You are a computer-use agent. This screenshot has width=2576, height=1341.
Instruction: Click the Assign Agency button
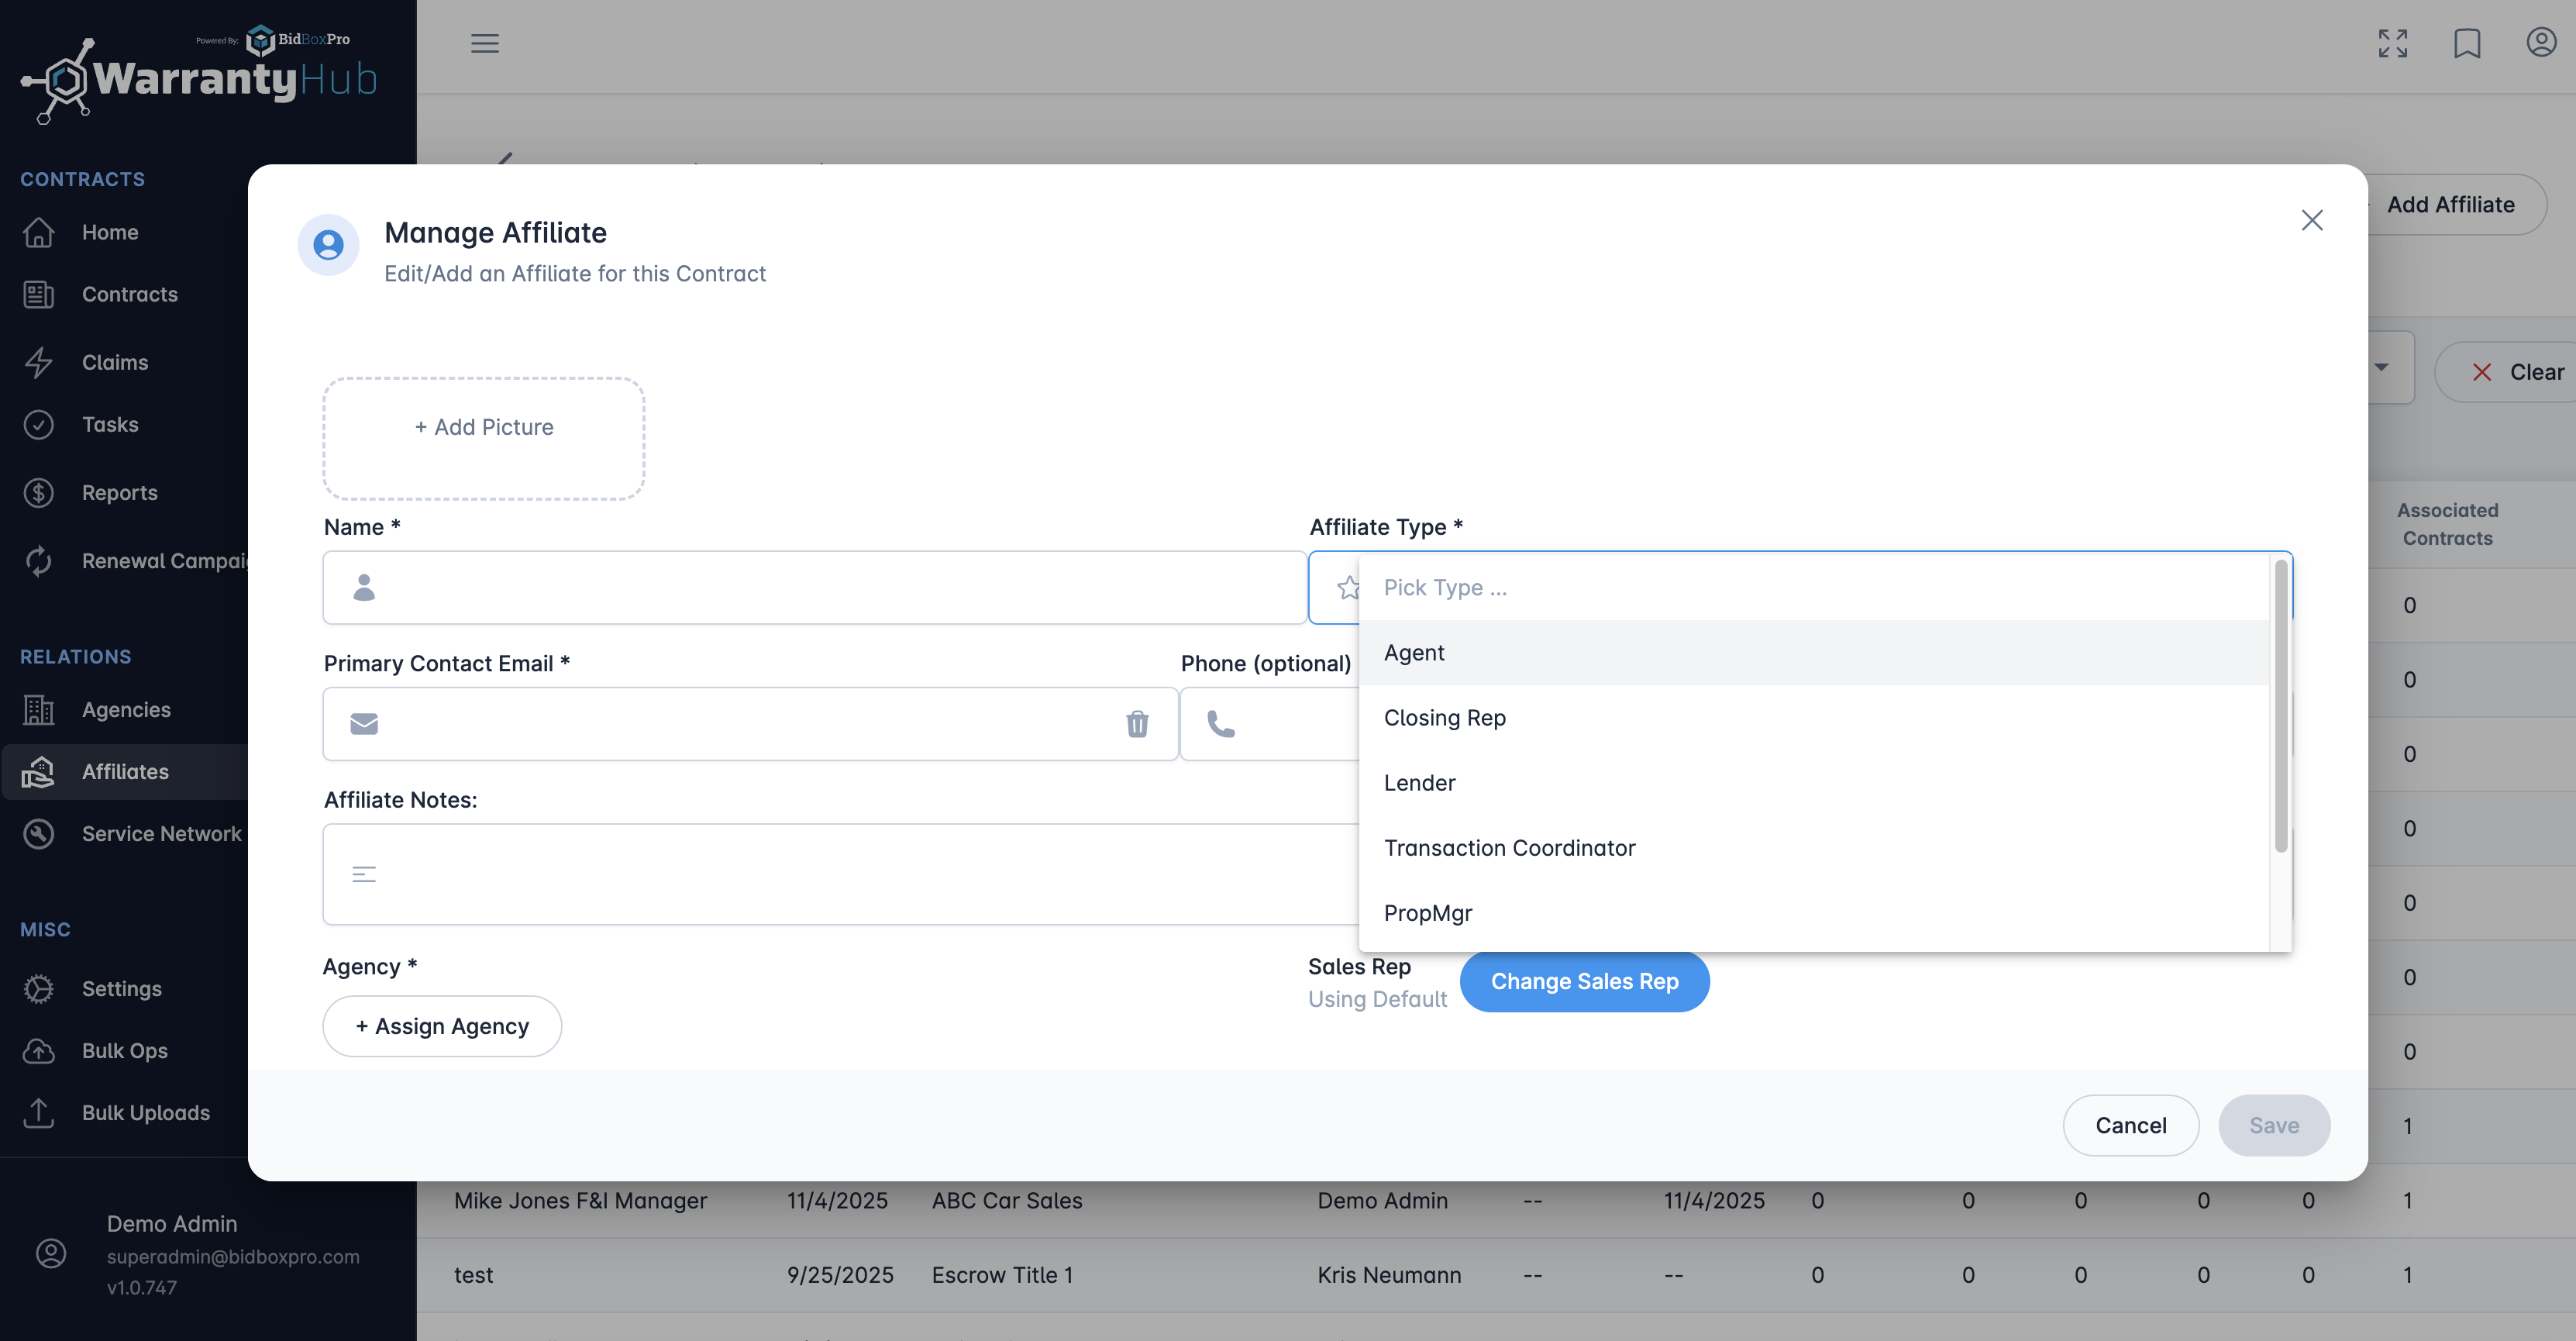click(442, 1025)
